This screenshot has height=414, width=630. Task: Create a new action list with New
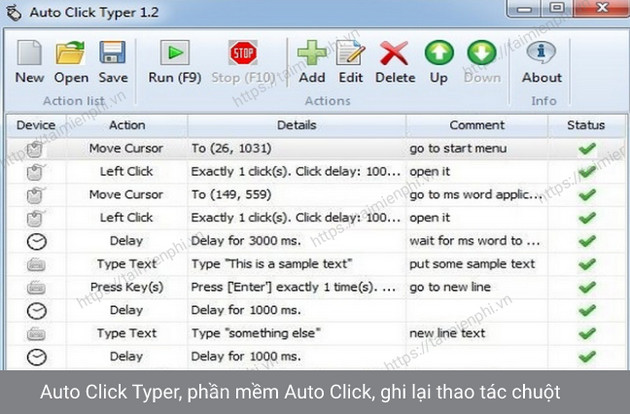[29, 62]
